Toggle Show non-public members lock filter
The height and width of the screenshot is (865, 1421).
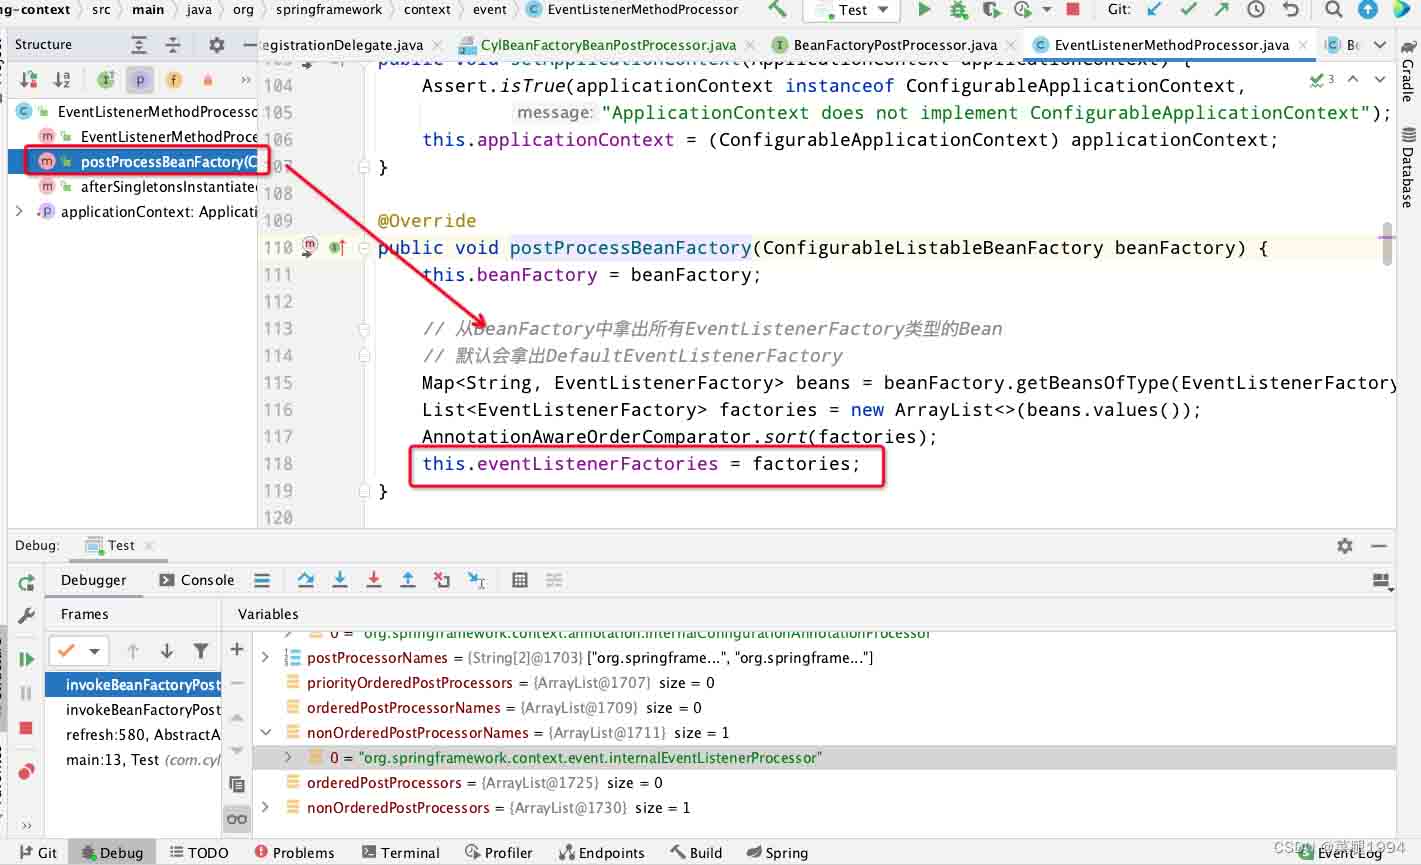[208, 80]
